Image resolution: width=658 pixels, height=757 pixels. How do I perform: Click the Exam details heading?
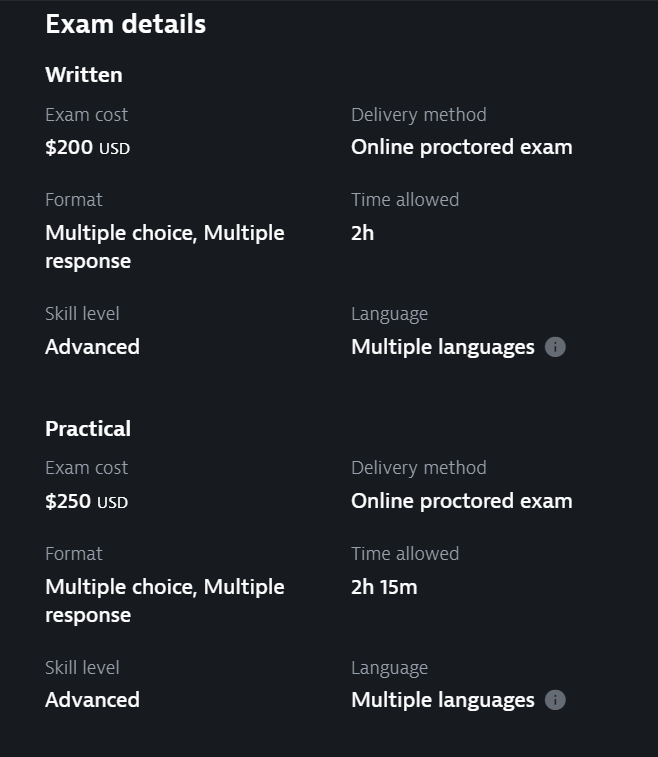coord(126,24)
